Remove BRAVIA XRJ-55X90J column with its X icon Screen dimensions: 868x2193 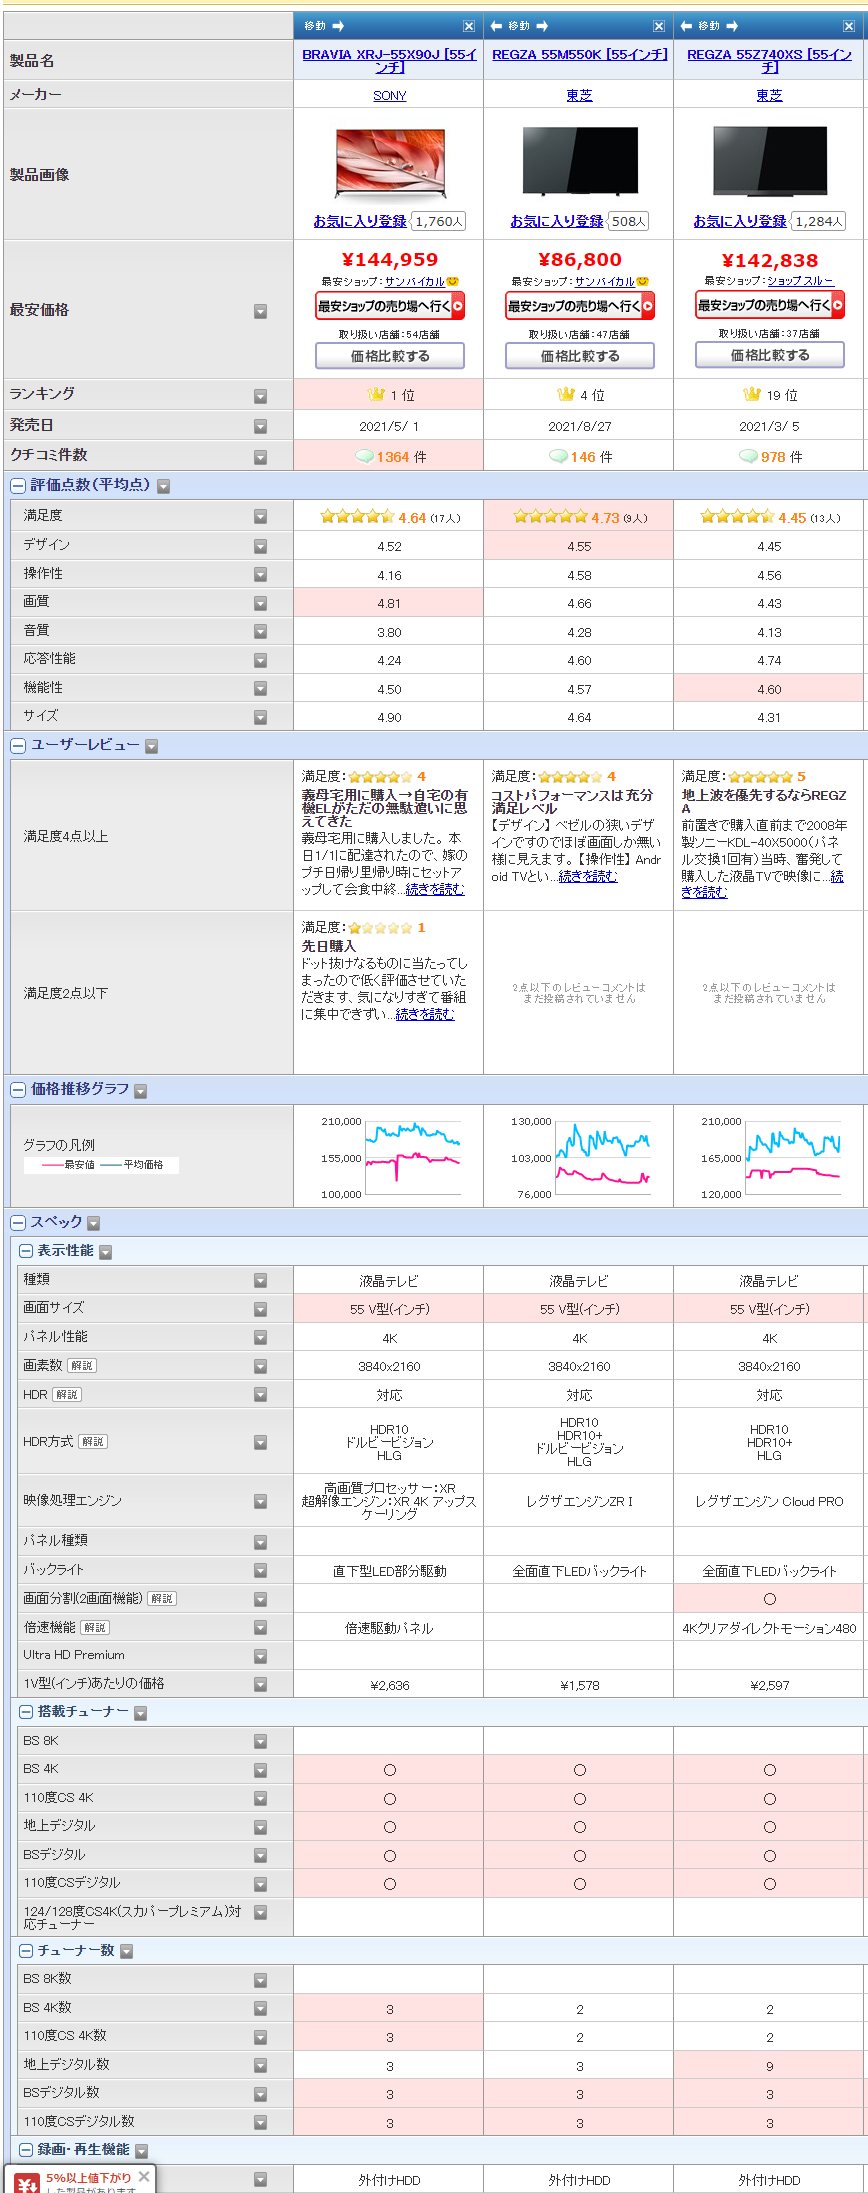[x=469, y=26]
